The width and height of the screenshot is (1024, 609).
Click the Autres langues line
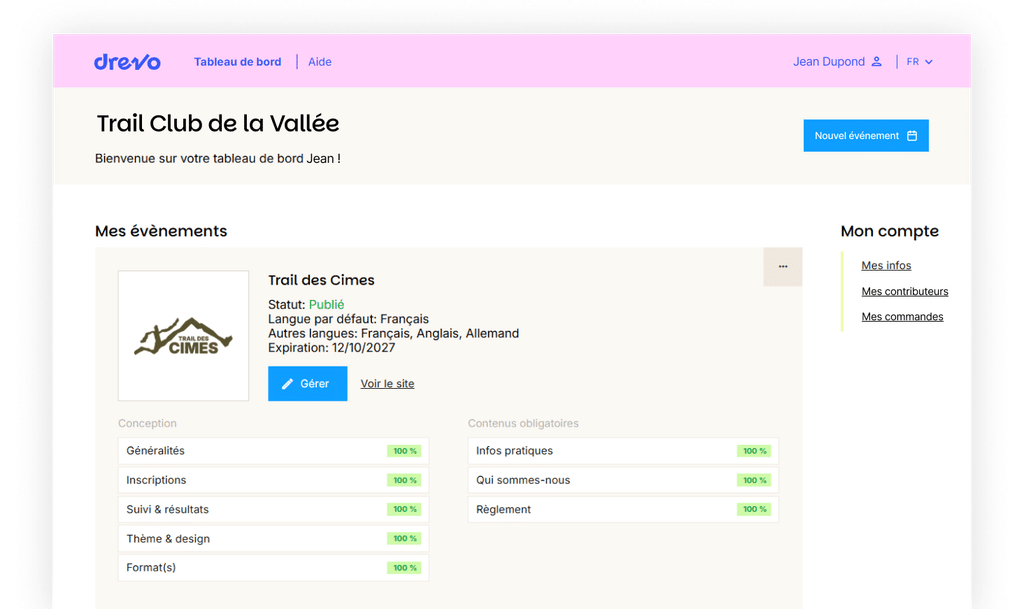point(394,334)
